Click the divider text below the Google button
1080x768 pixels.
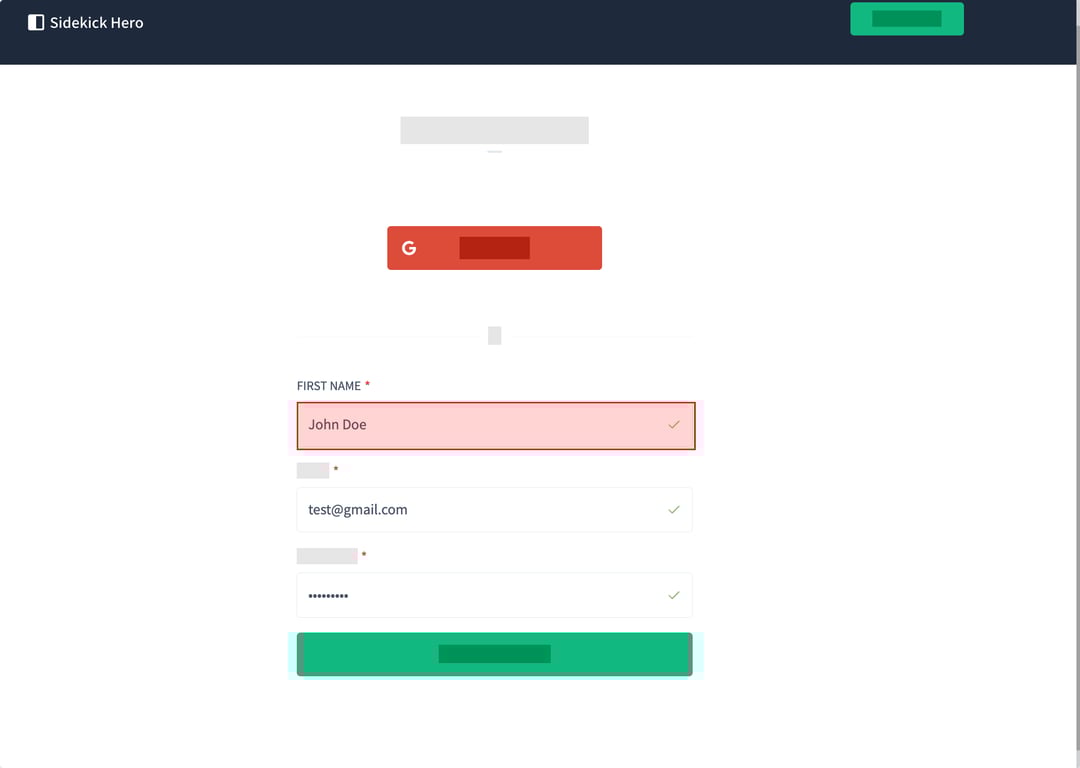494,336
